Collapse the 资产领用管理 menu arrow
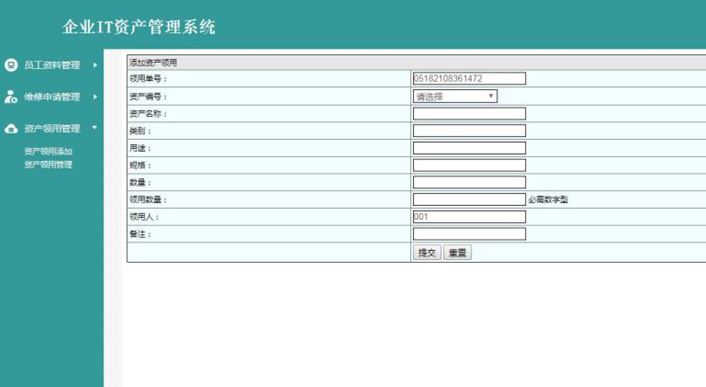Image resolution: width=706 pixels, height=387 pixels. (x=95, y=128)
